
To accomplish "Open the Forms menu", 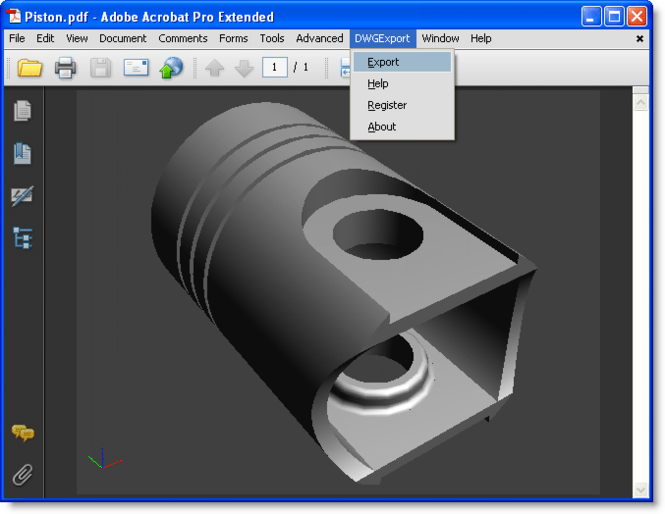I will click(233, 38).
